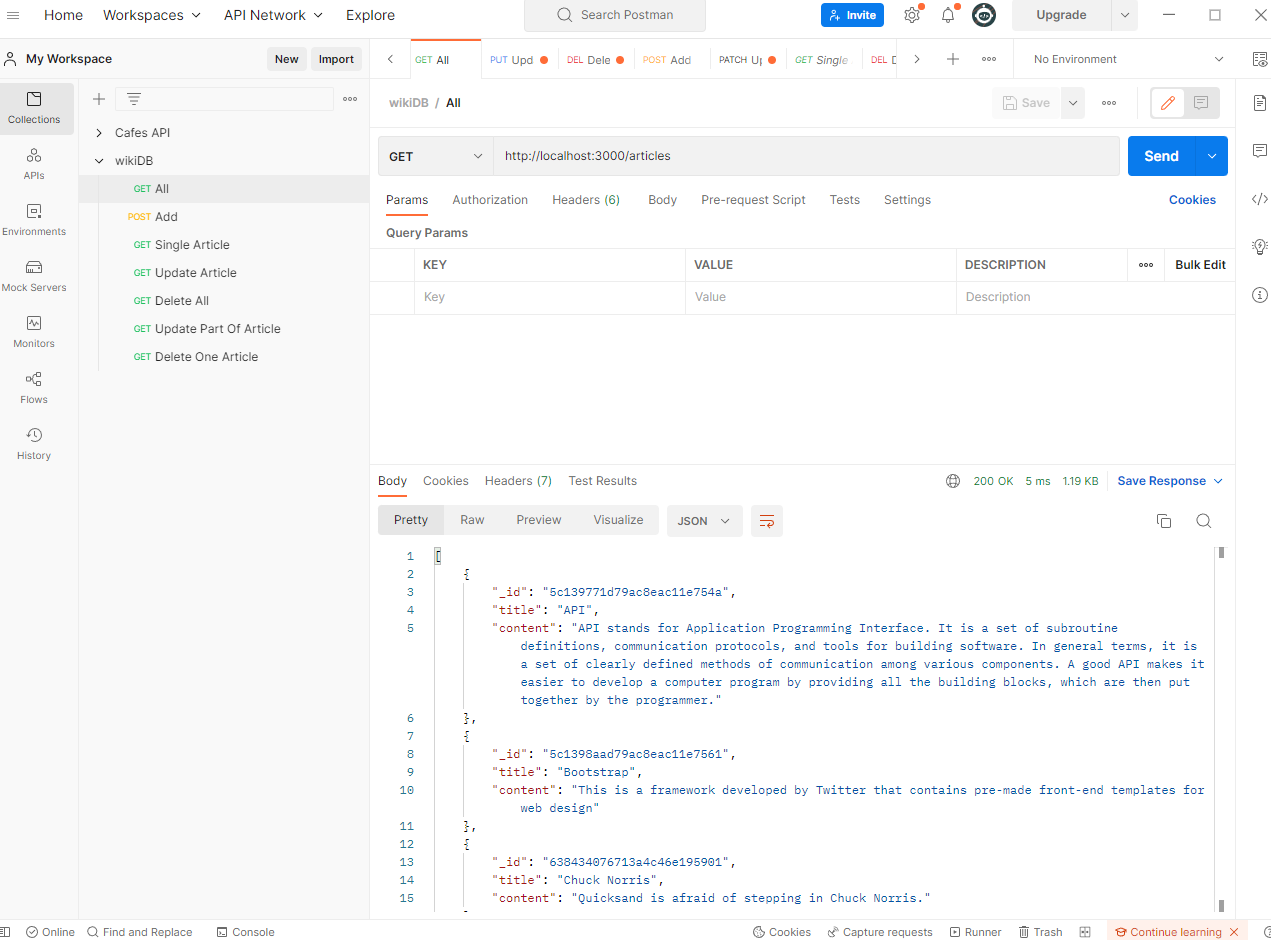Switch to the Authorization tab

coord(489,199)
